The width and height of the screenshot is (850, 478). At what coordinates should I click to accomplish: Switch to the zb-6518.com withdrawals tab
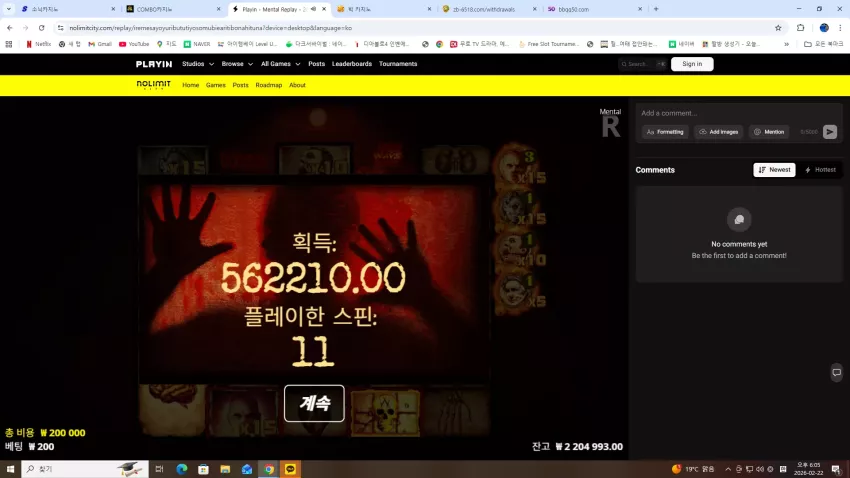click(x=490, y=9)
